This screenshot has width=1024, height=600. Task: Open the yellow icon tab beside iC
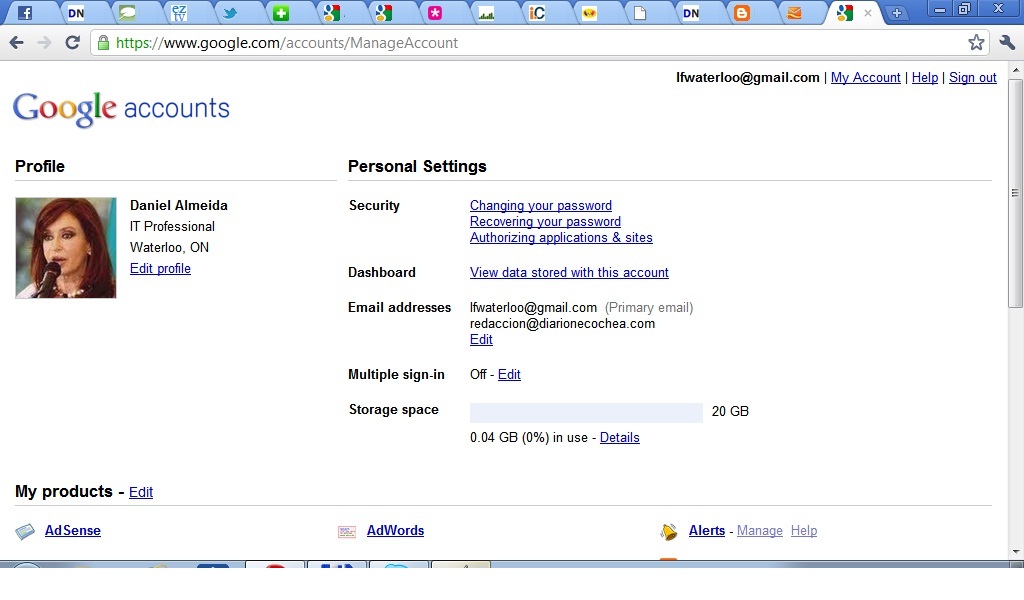[x=588, y=12]
